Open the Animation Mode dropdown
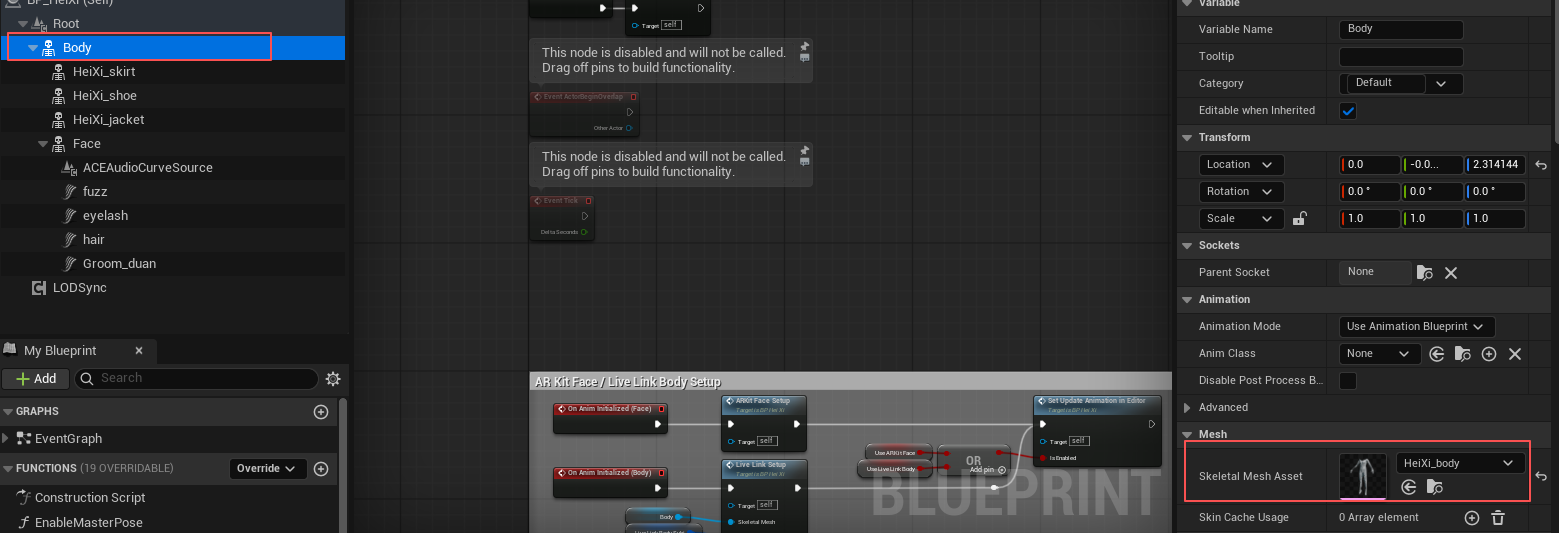This screenshot has width=1559, height=533. [1417, 327]
